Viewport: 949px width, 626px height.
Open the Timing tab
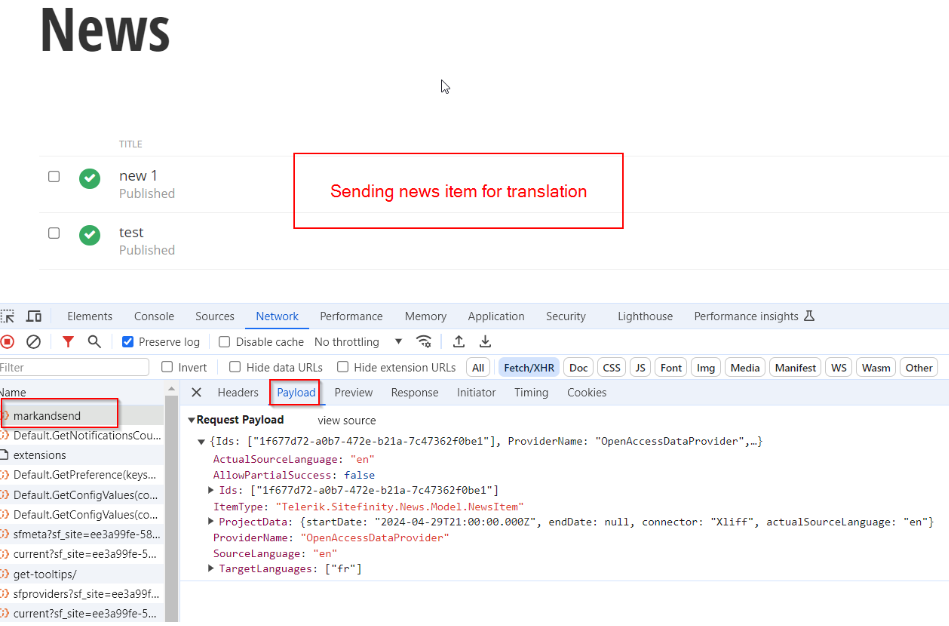(x=531, y=392)
